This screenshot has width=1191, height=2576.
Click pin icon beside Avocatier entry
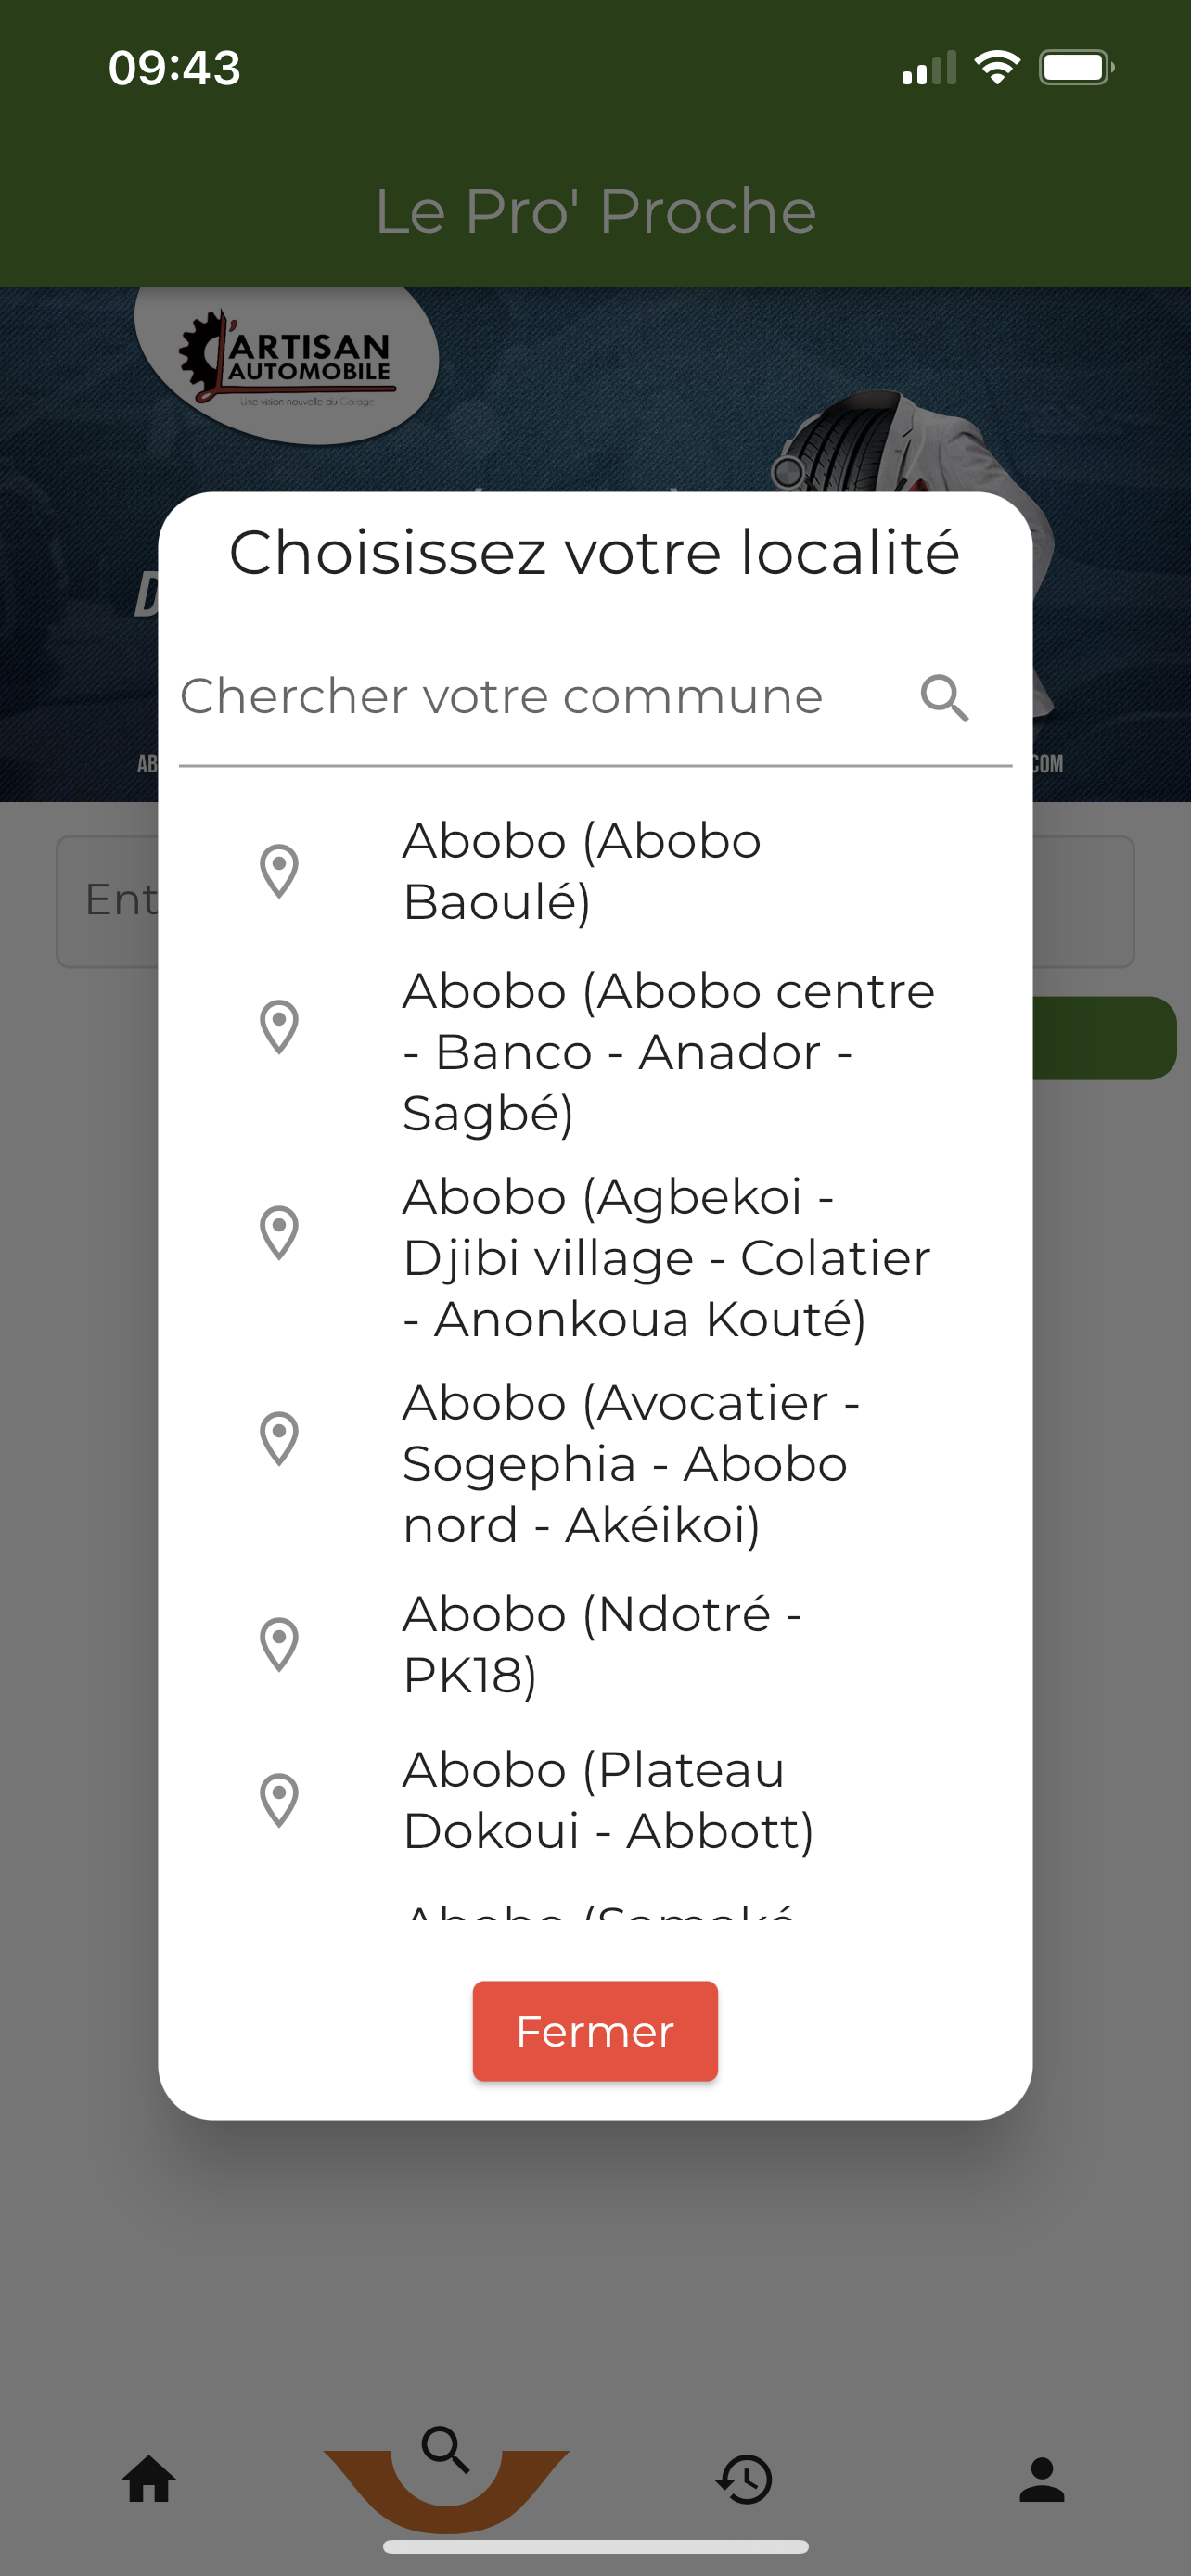pos(279,1438)
